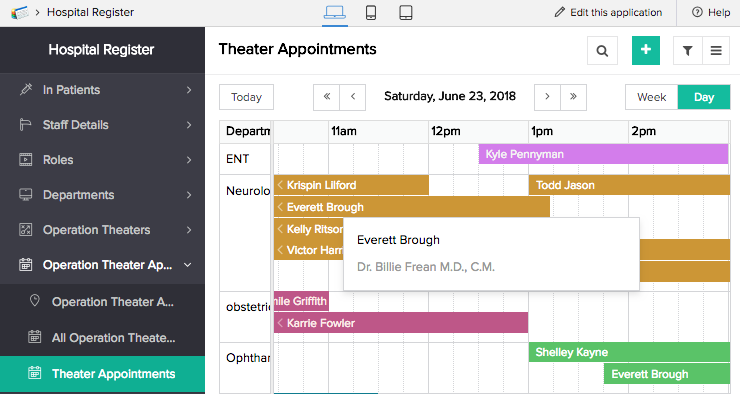The width and height of the screenshot is (740, 394).
Task: Click the In Patients syringe icon
Action: (25, 90)
